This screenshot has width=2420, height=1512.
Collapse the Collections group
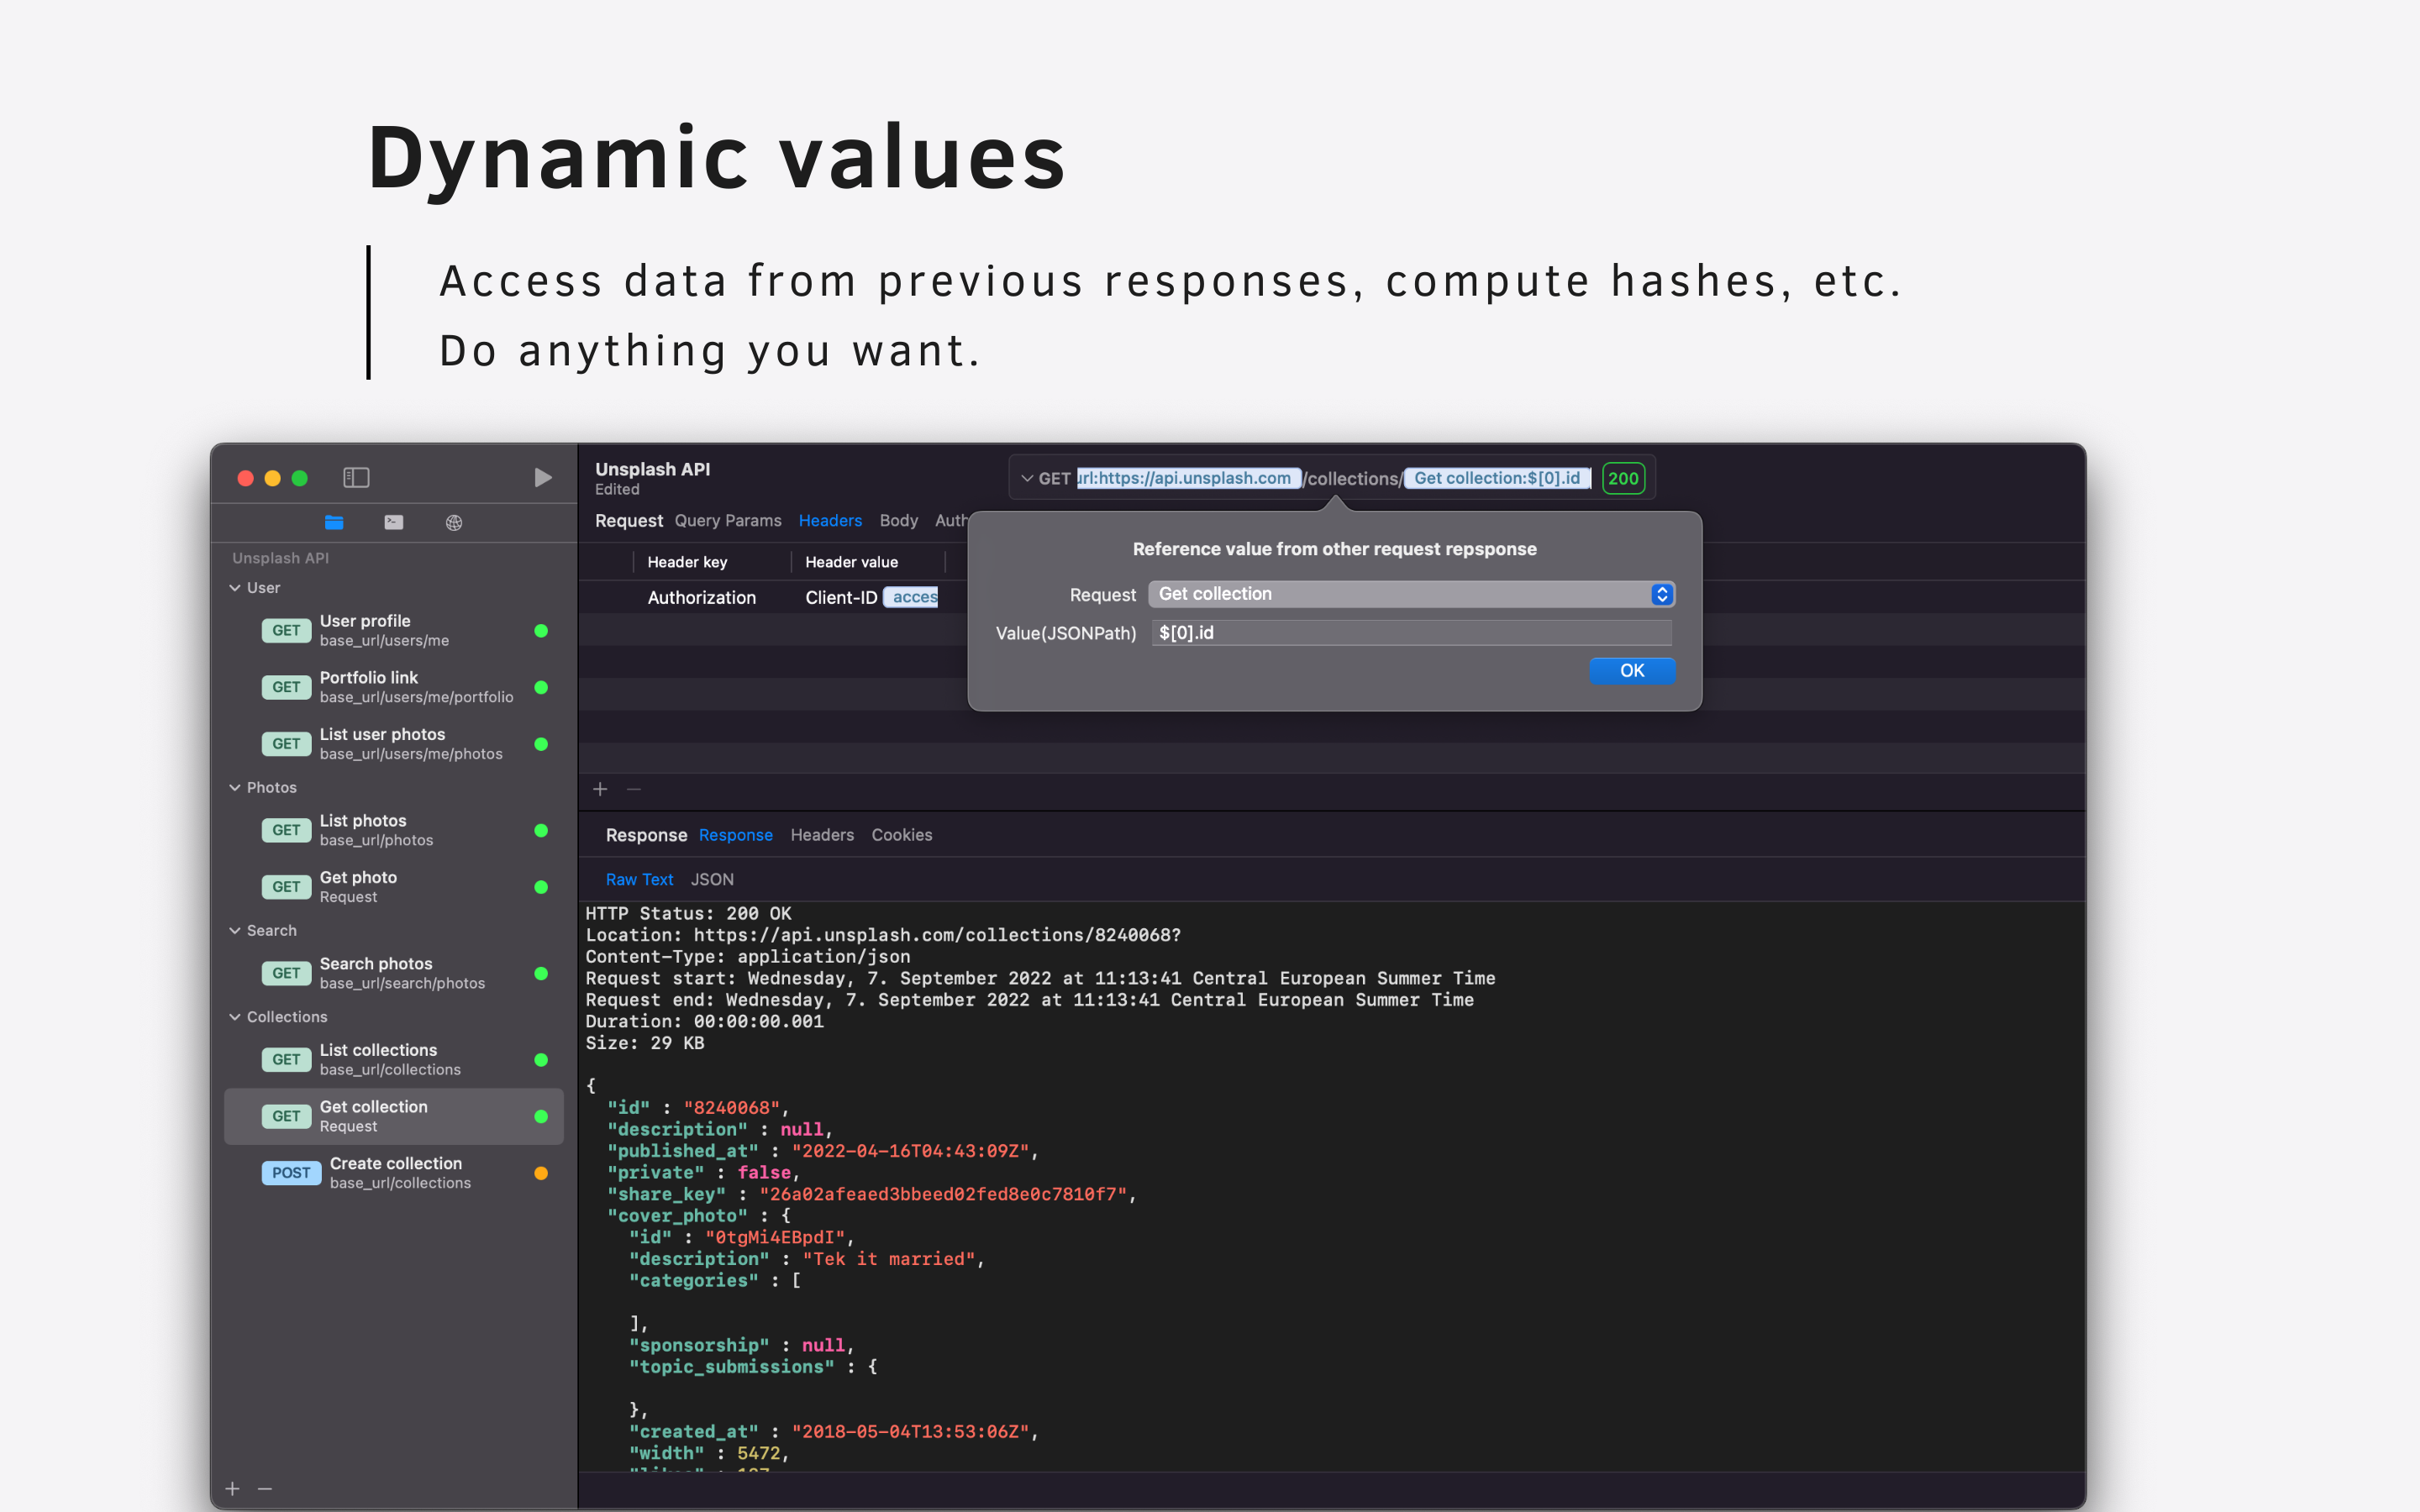click(x=235, y=1017)
